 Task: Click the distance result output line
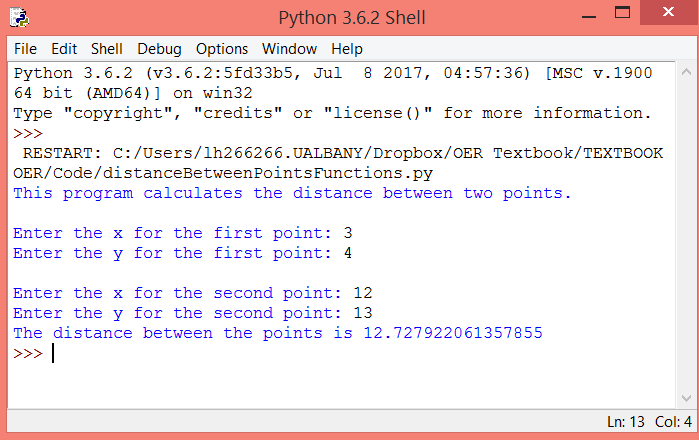pyautogui.click(x=277, y=333)
